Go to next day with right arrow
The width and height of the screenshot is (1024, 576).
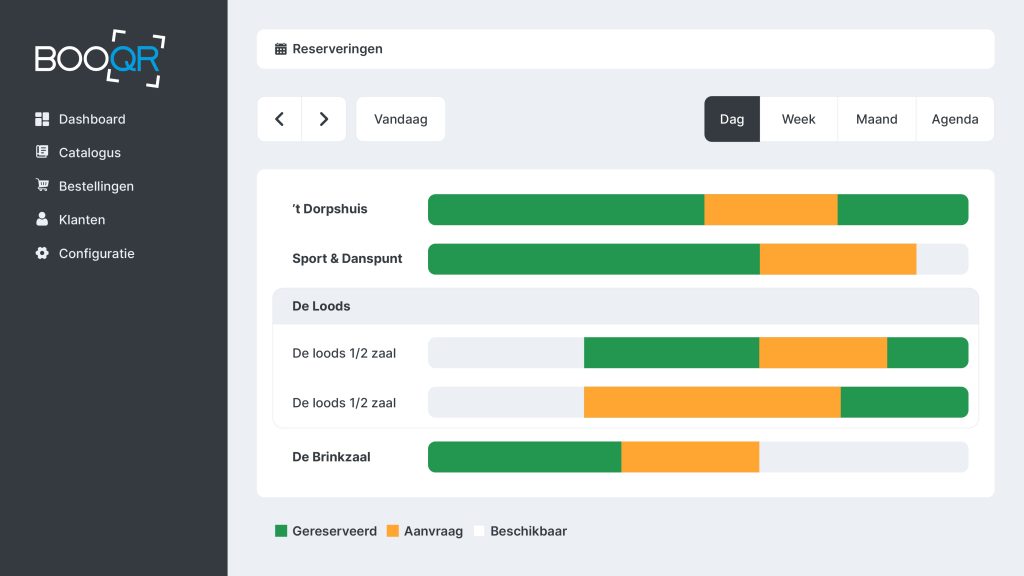point(324,119)
